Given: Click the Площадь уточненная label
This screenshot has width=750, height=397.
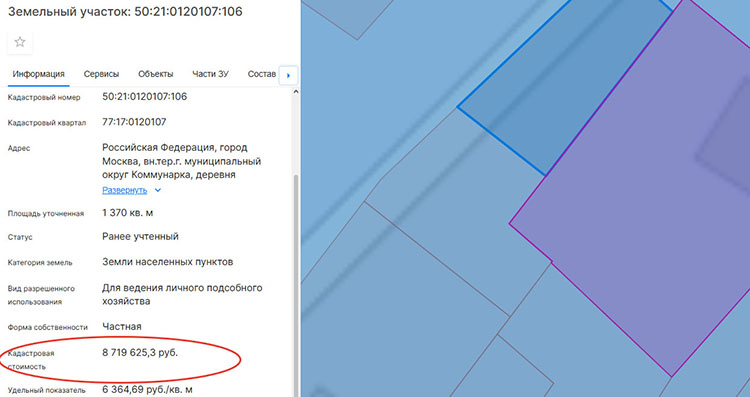Looking at the screenshot, I should pos(46,214).
